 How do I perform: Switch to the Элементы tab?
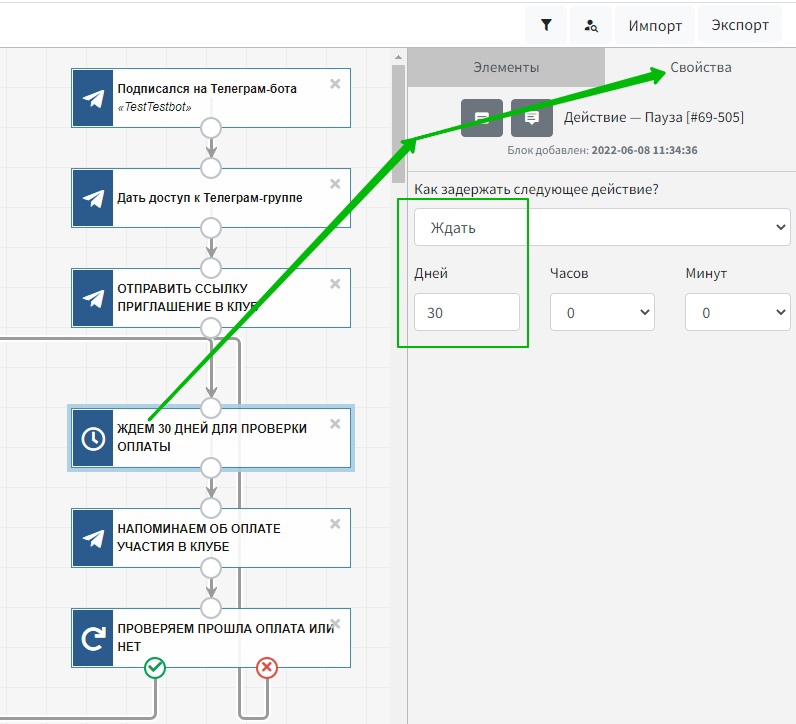click(x=506, y=67)
